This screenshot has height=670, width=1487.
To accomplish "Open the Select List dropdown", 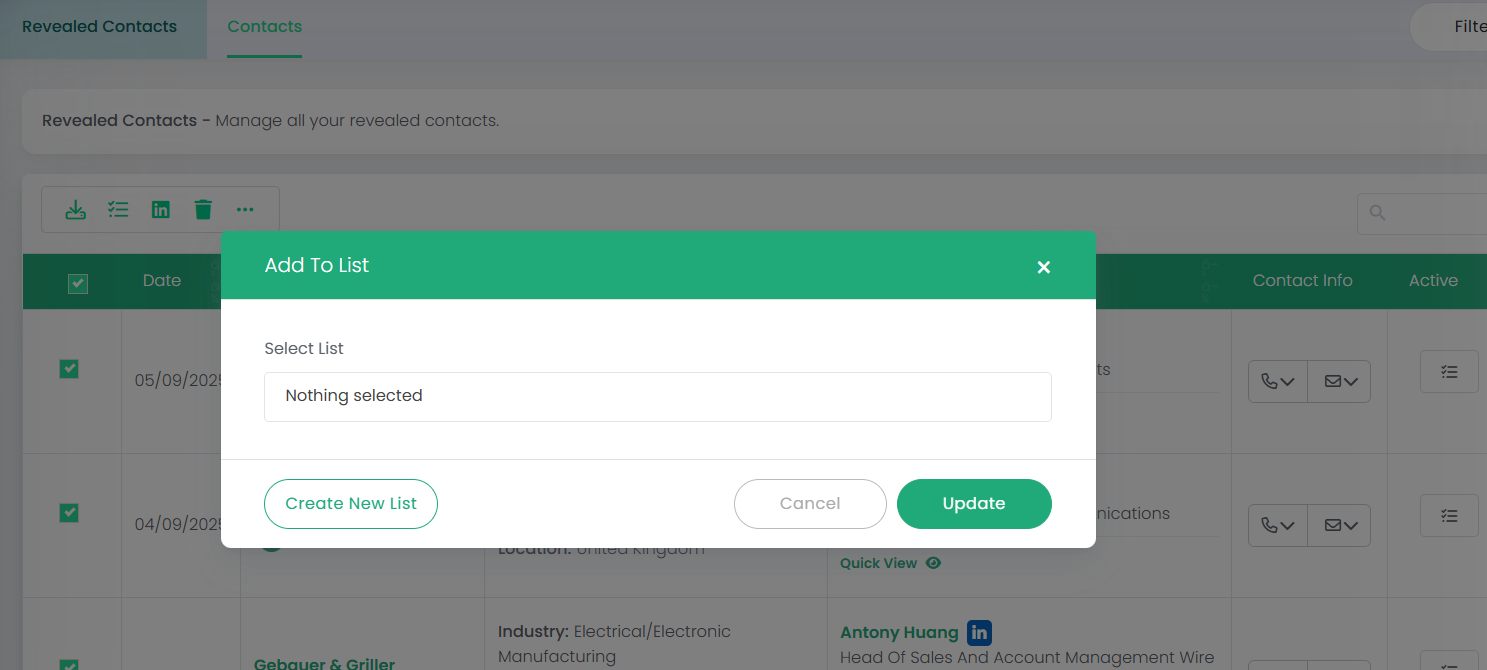I will pos(657,397).
